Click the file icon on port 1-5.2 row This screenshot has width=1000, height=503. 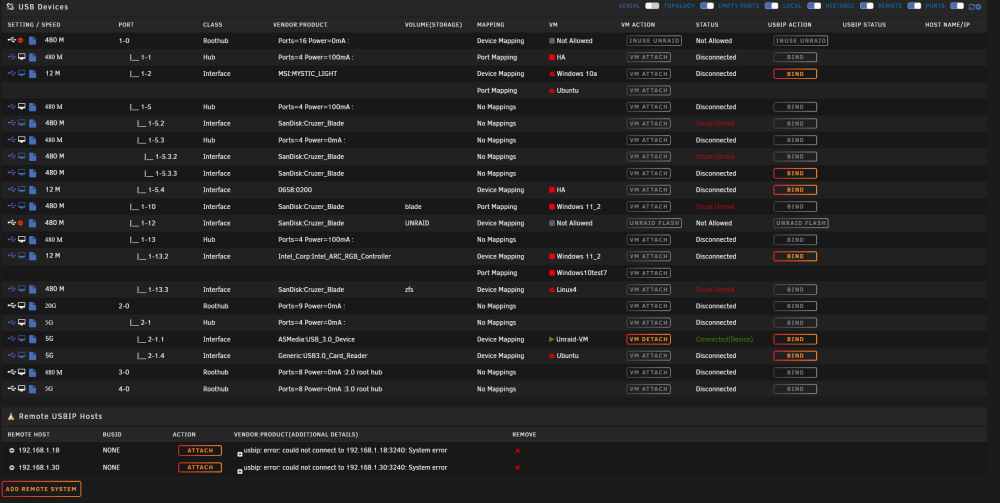coord(33,124)
